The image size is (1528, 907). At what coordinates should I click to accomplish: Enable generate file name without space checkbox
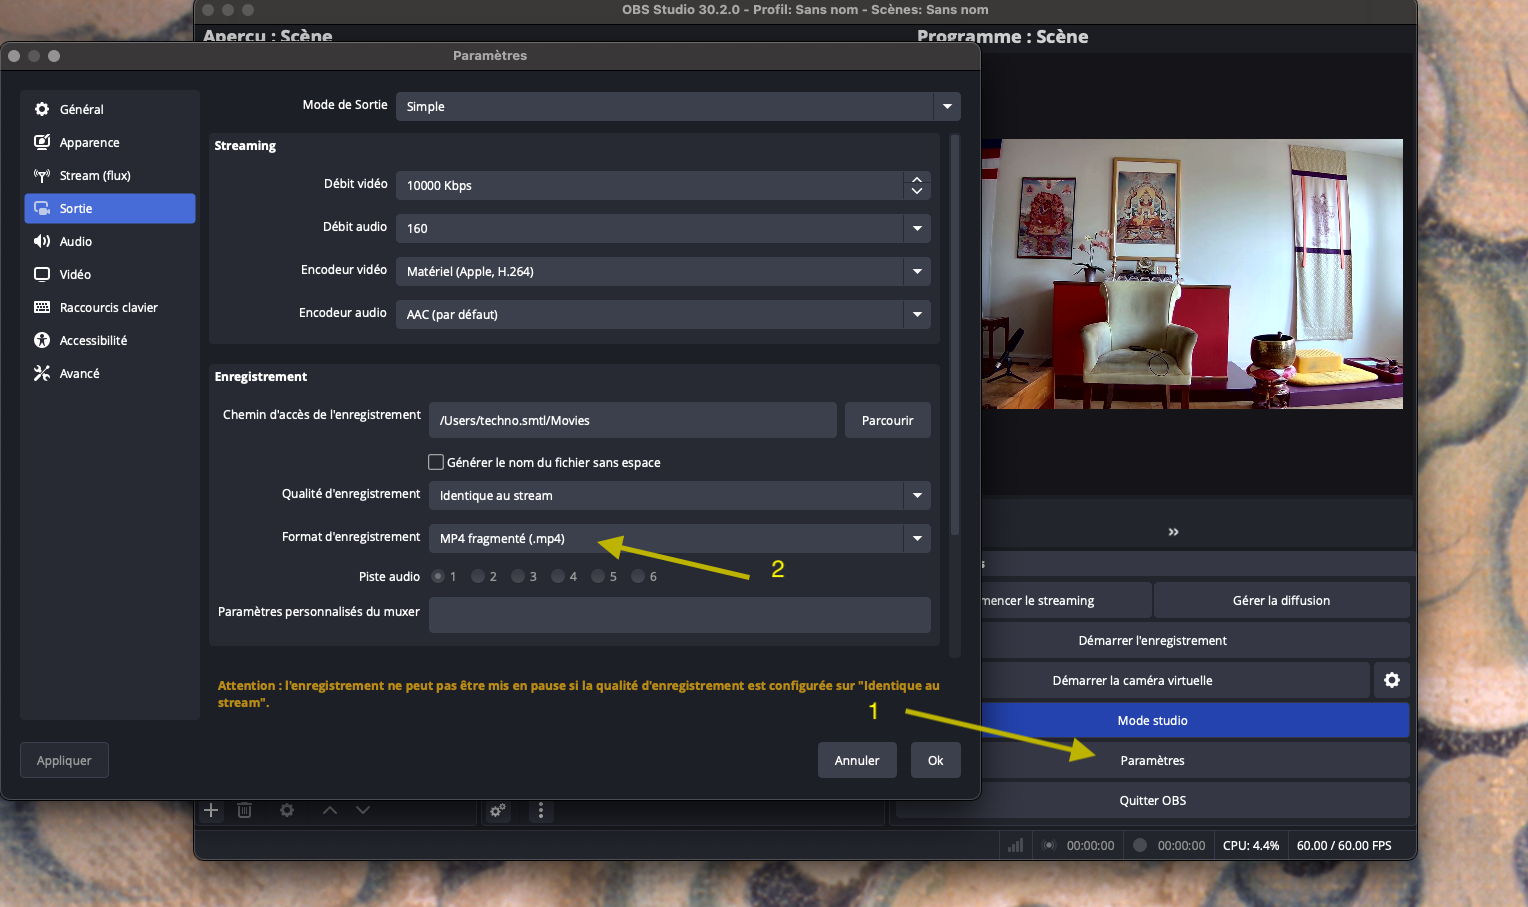(x=436, y=462)
